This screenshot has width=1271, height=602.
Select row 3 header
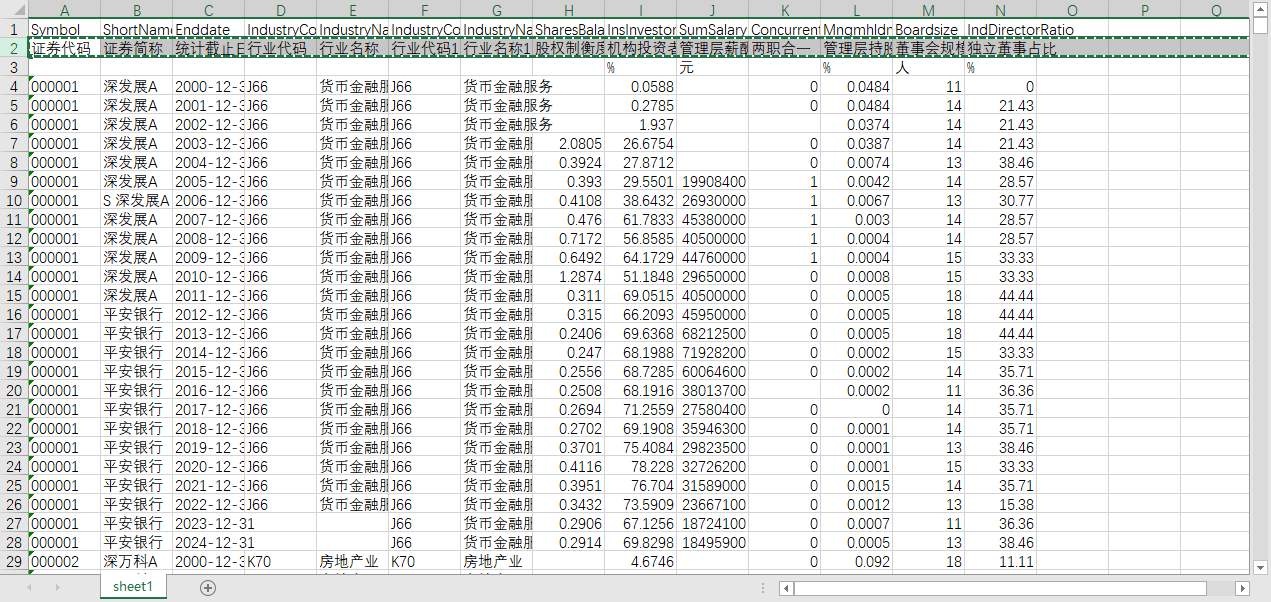tap(14, 68)
